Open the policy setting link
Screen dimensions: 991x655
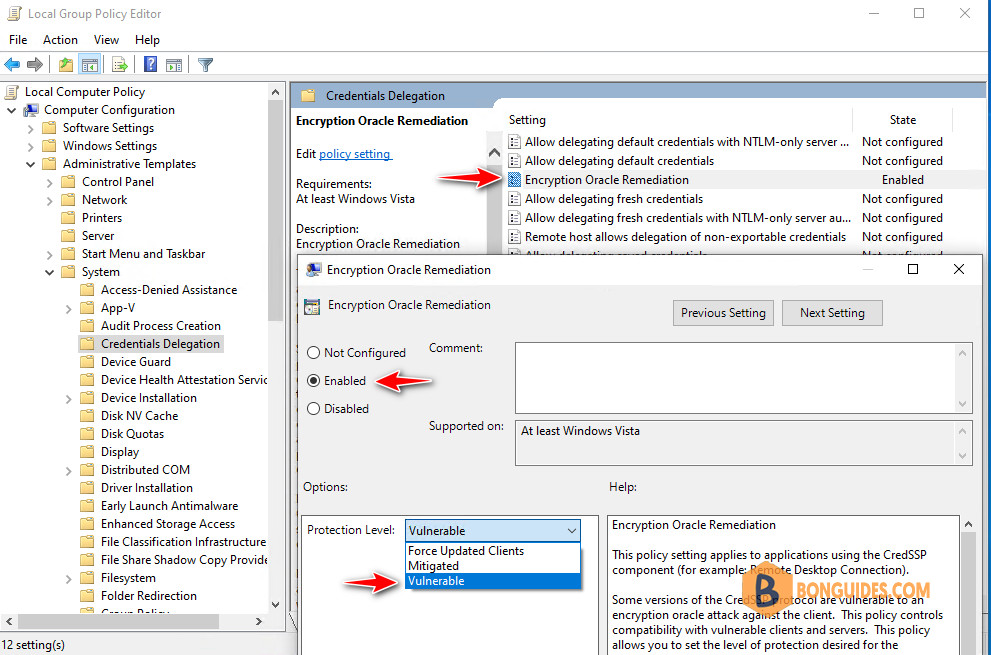[x=355, y=154]
